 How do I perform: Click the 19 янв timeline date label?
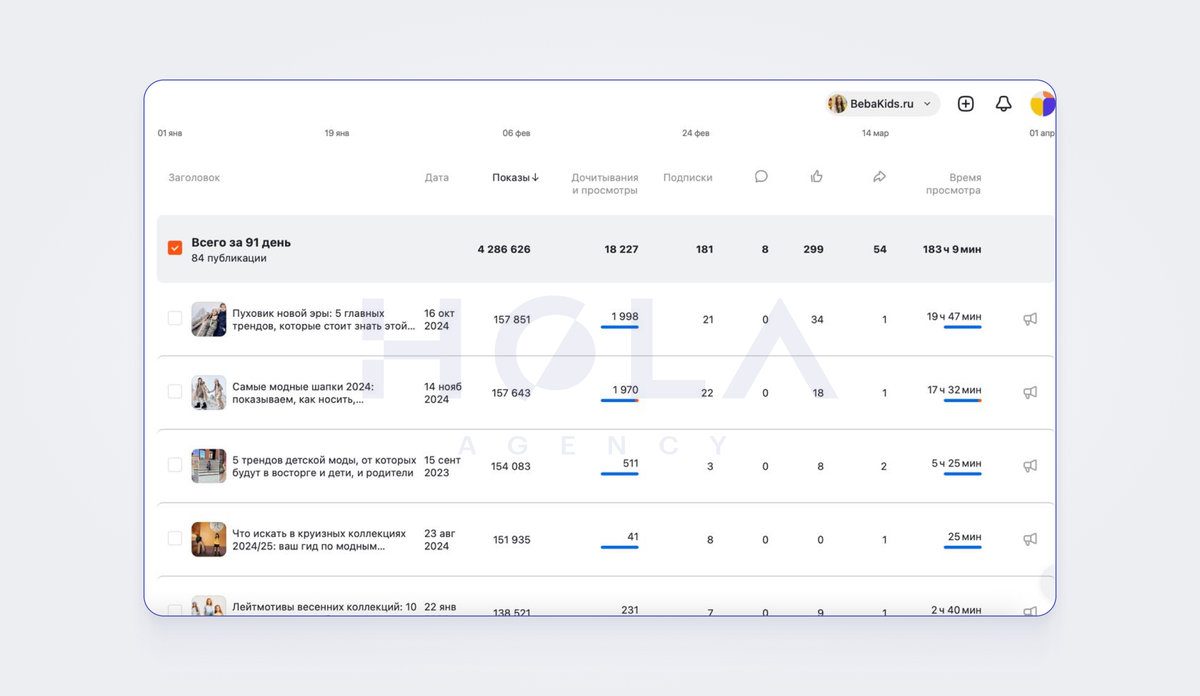tap(337, 133)
